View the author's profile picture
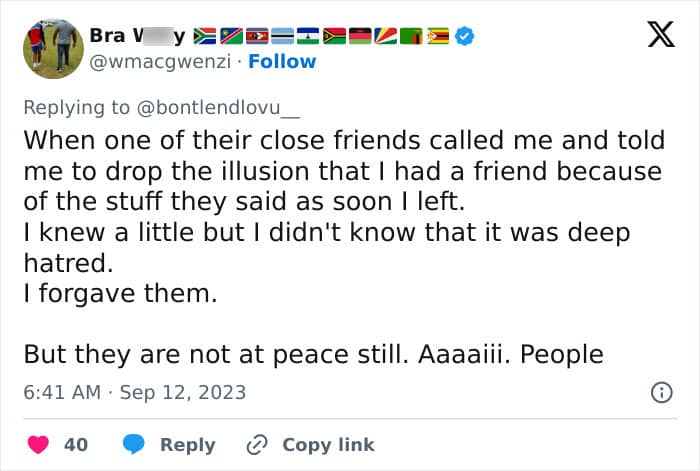 click(53, 49)
